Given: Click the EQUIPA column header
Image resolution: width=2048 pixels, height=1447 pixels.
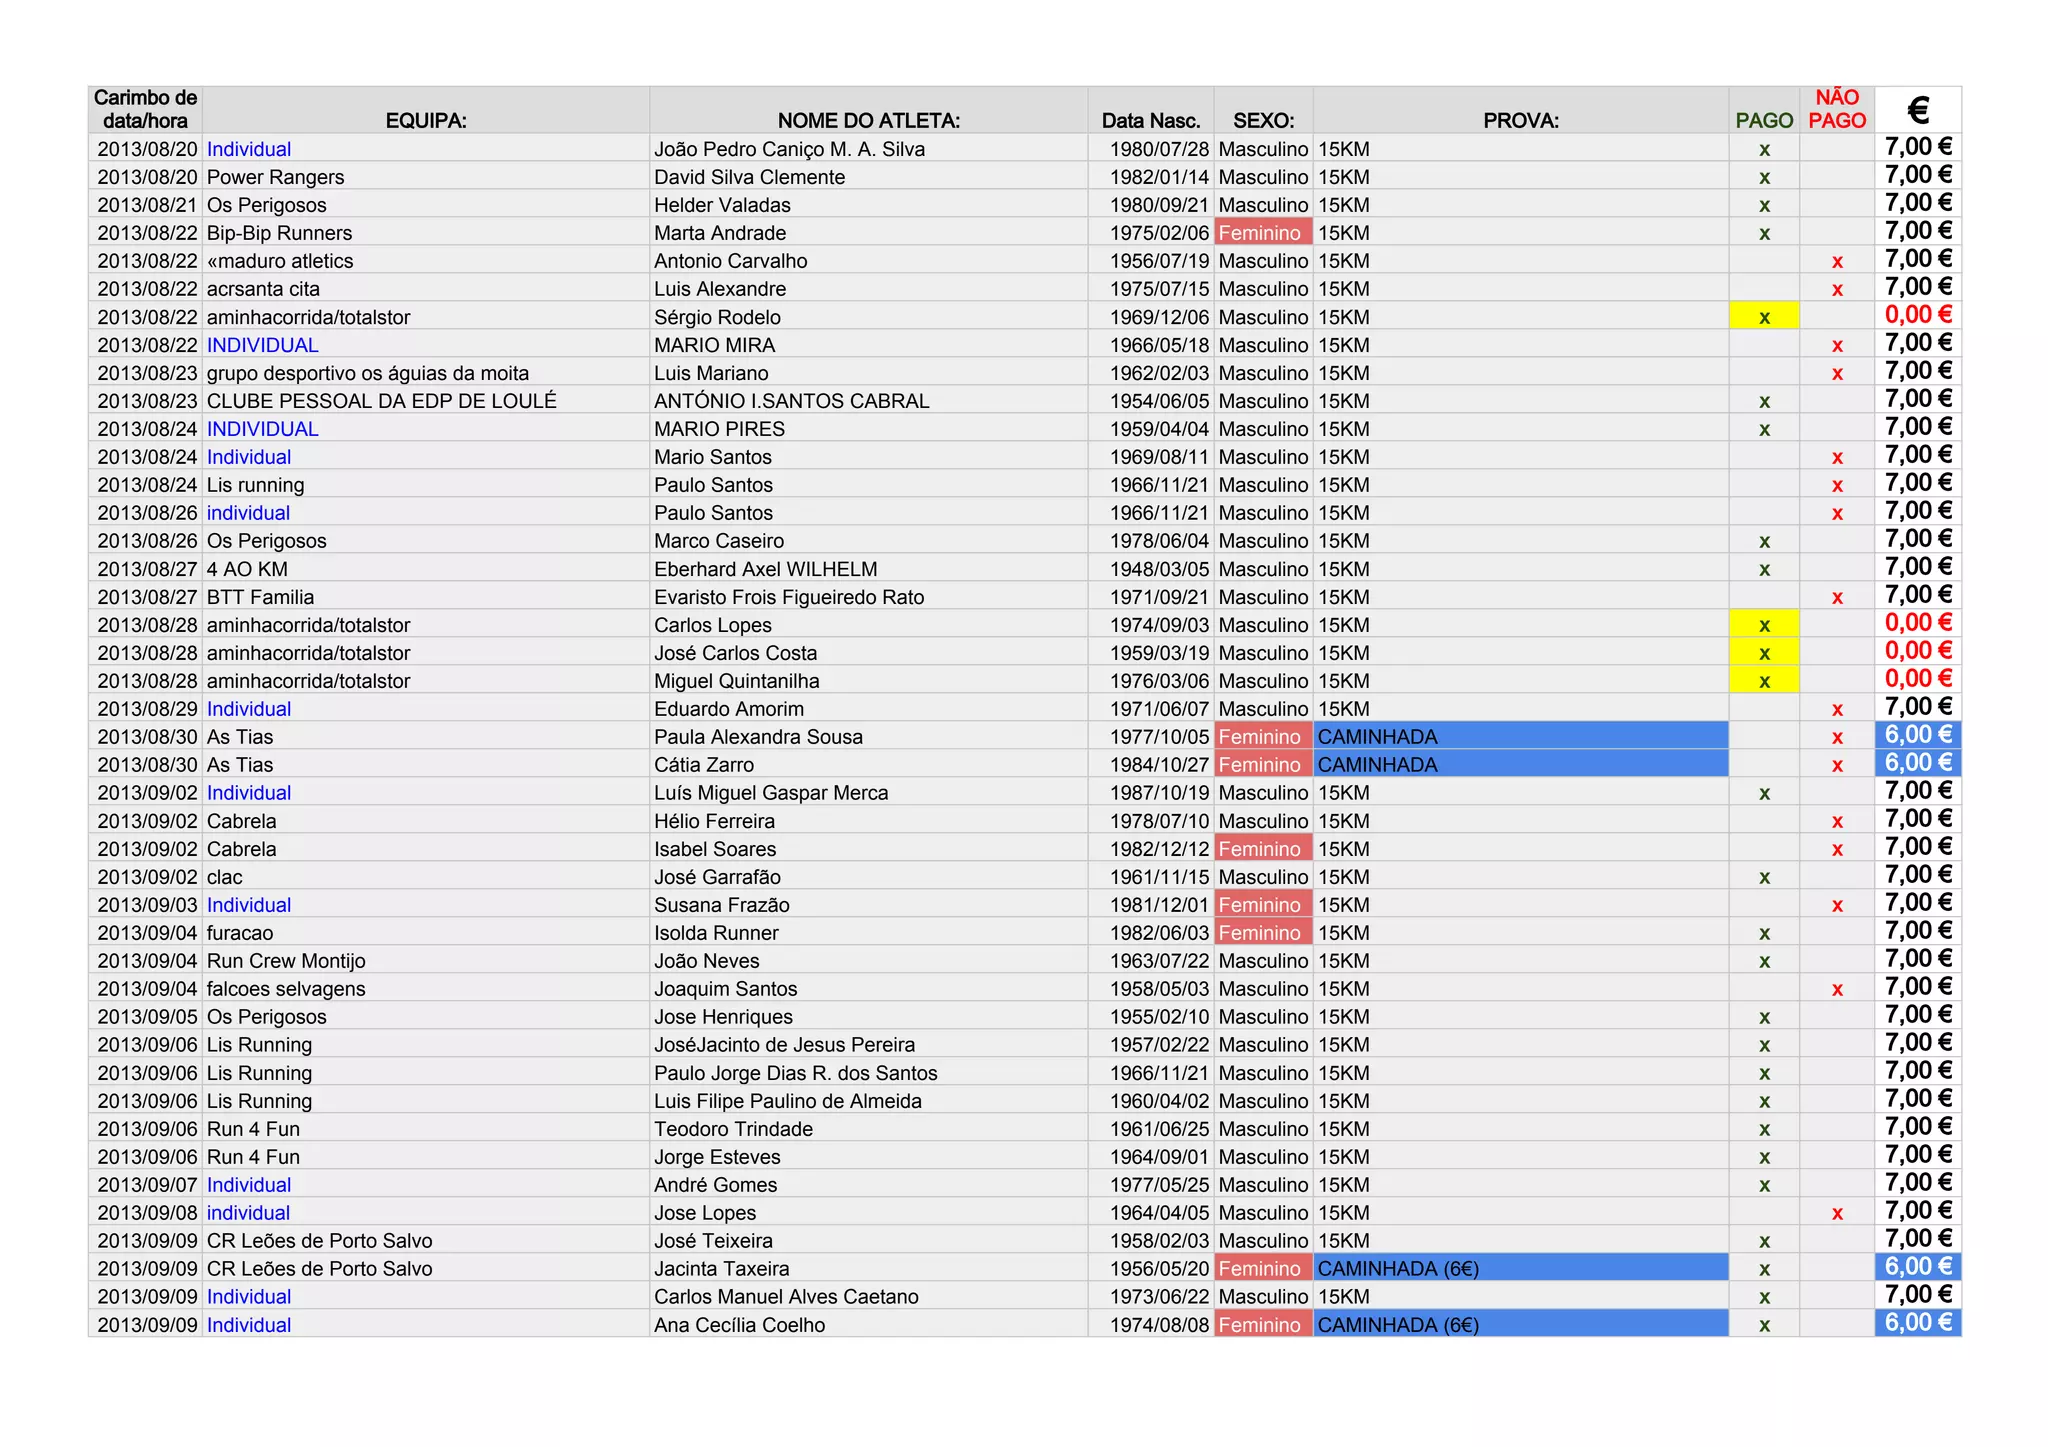Looking at the screenshot, I should (x=426, y=120).
